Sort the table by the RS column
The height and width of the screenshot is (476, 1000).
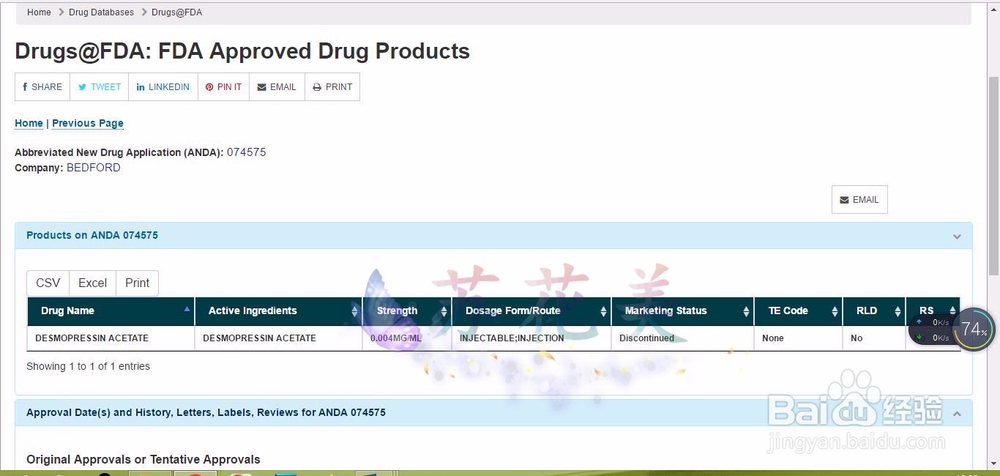pyautogui.click(x=932, y=311)
